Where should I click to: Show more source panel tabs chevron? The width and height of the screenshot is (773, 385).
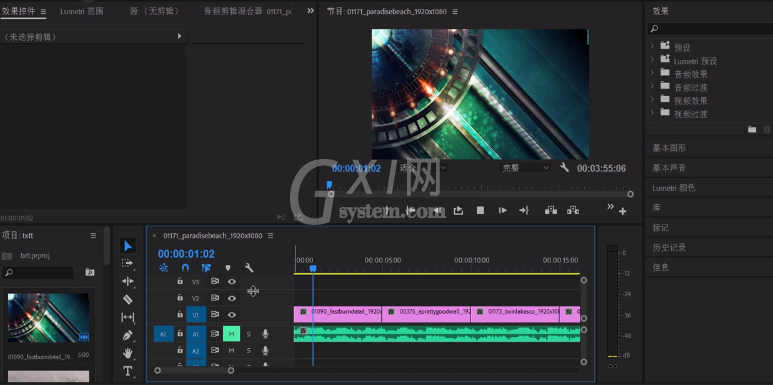click(310, 11)
